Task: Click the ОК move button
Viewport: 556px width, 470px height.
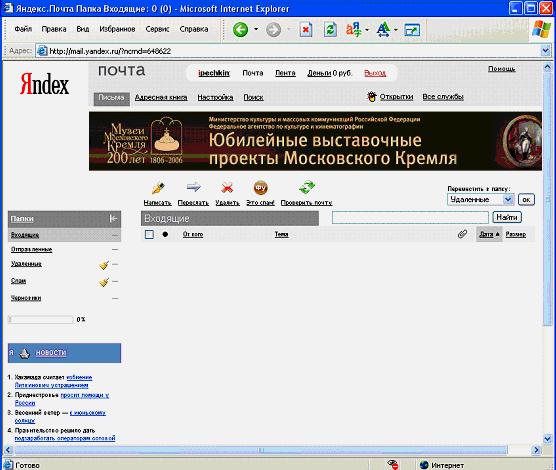Action: tap(526, 199)
